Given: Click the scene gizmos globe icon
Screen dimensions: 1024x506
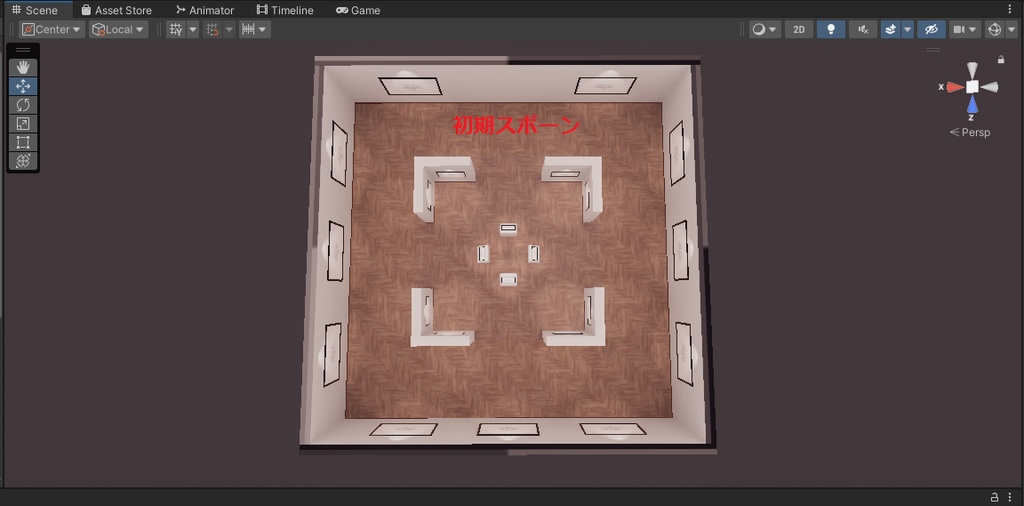Looking at the screenshot, I should coord(994,29).
